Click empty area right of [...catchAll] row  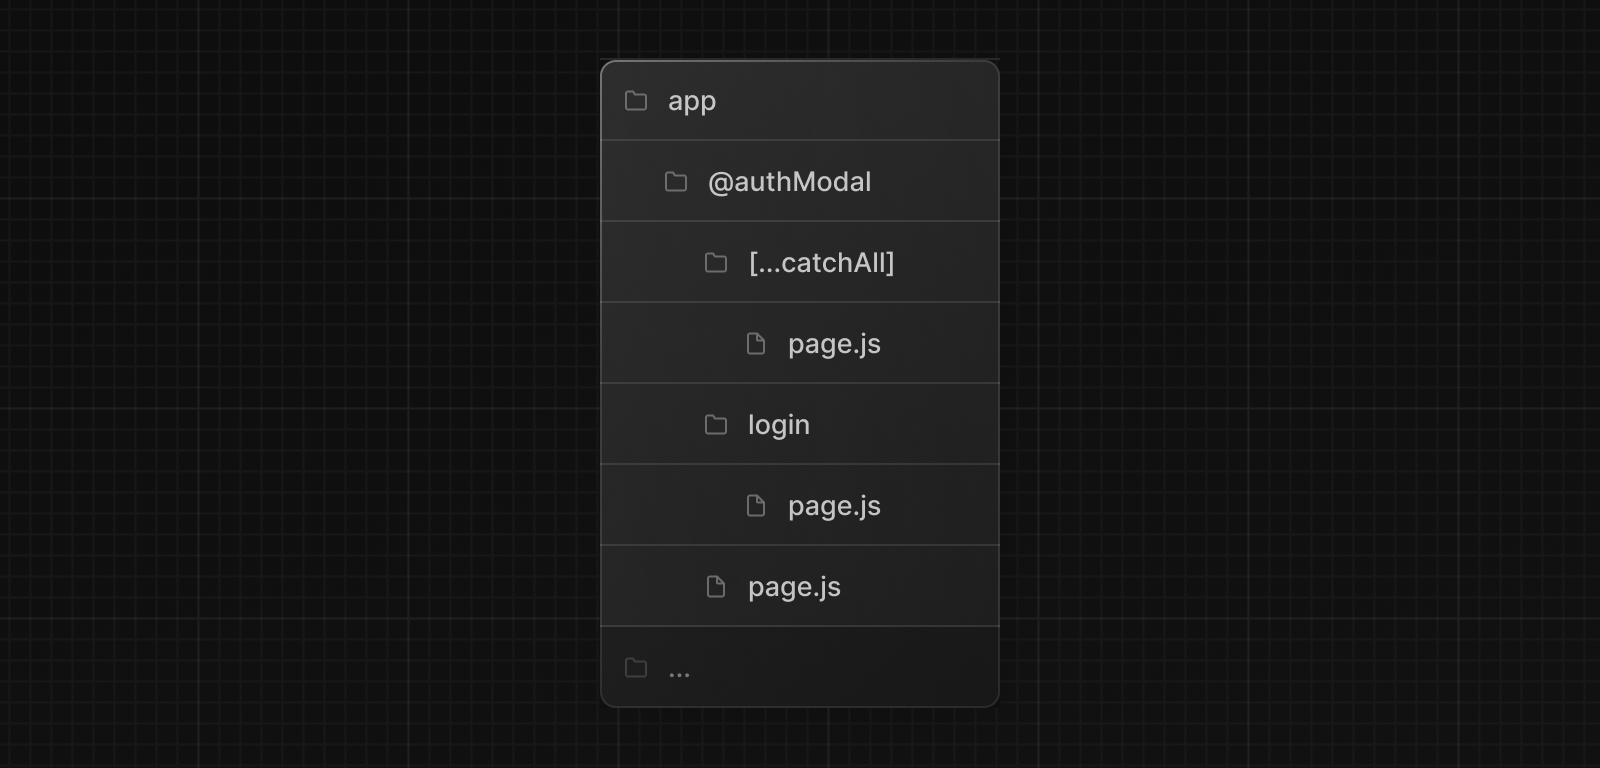[x=950, y=263]
